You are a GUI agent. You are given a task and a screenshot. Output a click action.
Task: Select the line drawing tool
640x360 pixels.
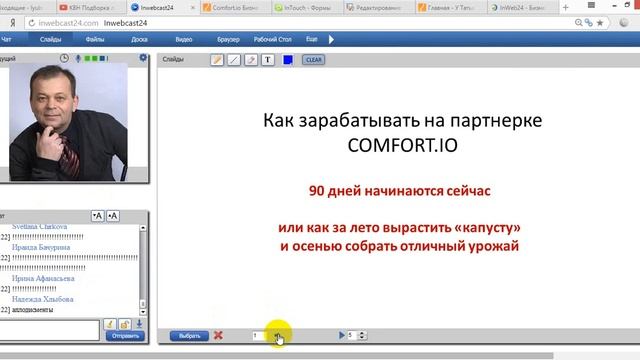233,60
